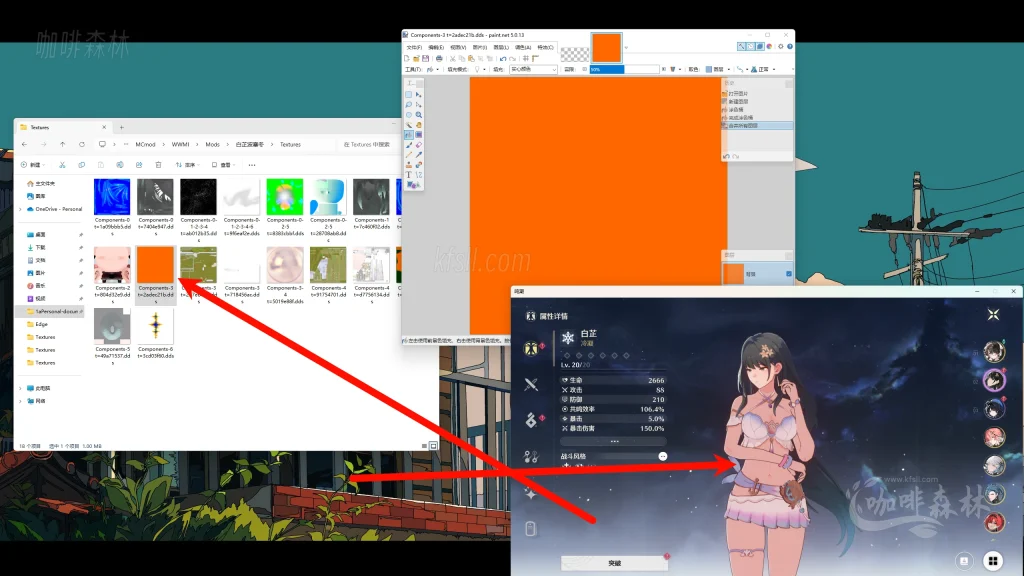Open the Effects menu in paint.net
Viewport: 1024px width, 576px height.
[x=545, y=47]
